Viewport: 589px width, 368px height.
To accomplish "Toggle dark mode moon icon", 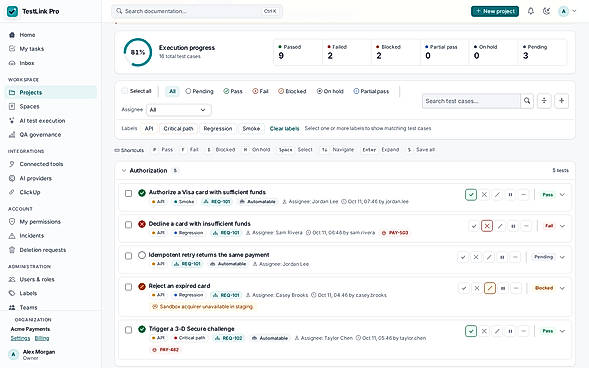I will [x=547, y=11].
